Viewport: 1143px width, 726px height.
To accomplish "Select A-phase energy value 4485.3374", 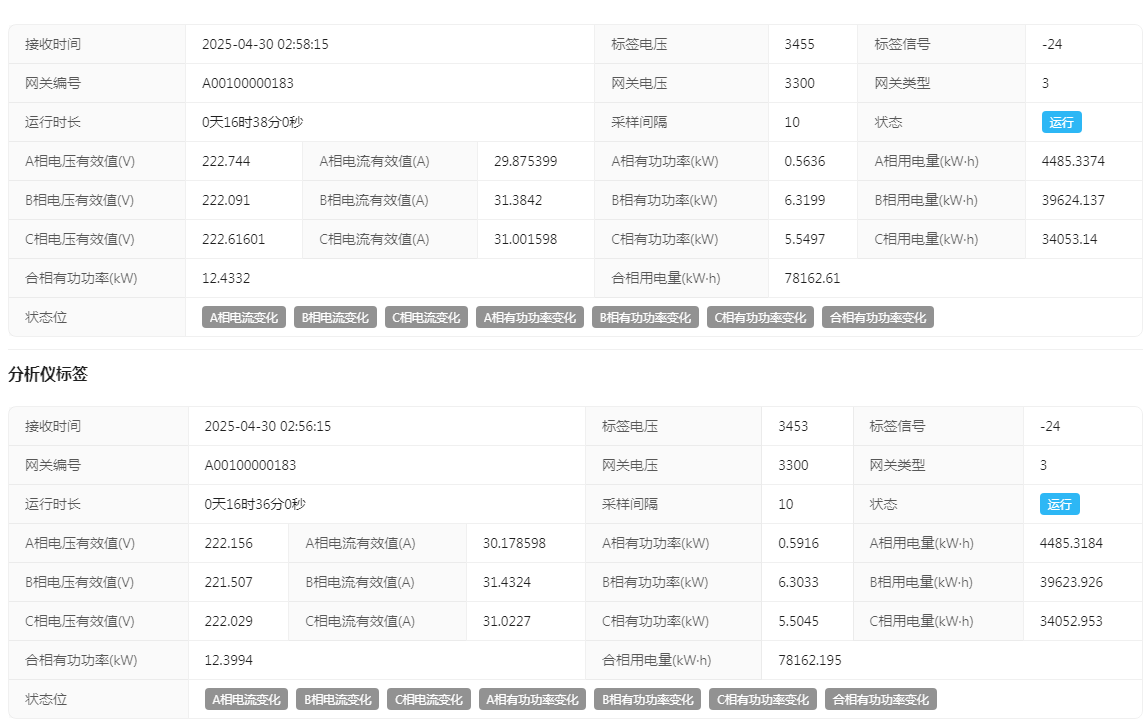I will point(1073,161).
